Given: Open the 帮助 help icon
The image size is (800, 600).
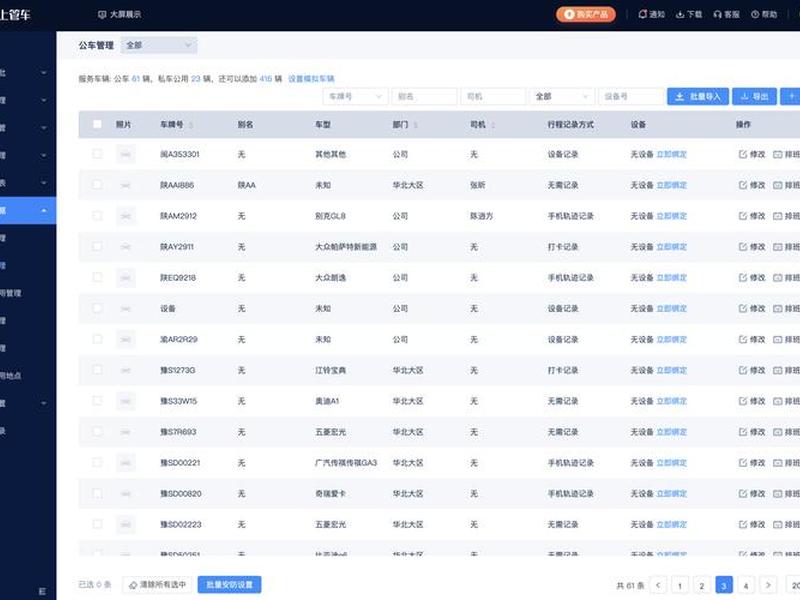Looking at the screenshot, I should pos(764,14).
